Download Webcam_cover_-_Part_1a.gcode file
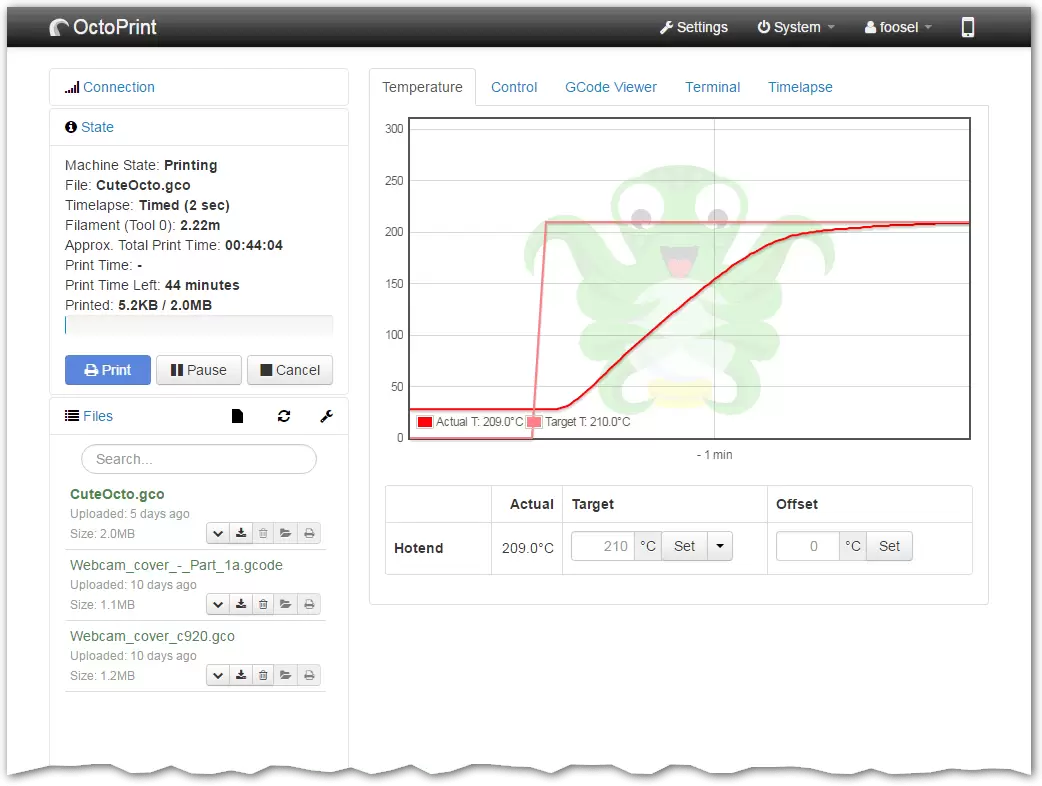Screen dimensions: 1042x786 click(241, 604)
